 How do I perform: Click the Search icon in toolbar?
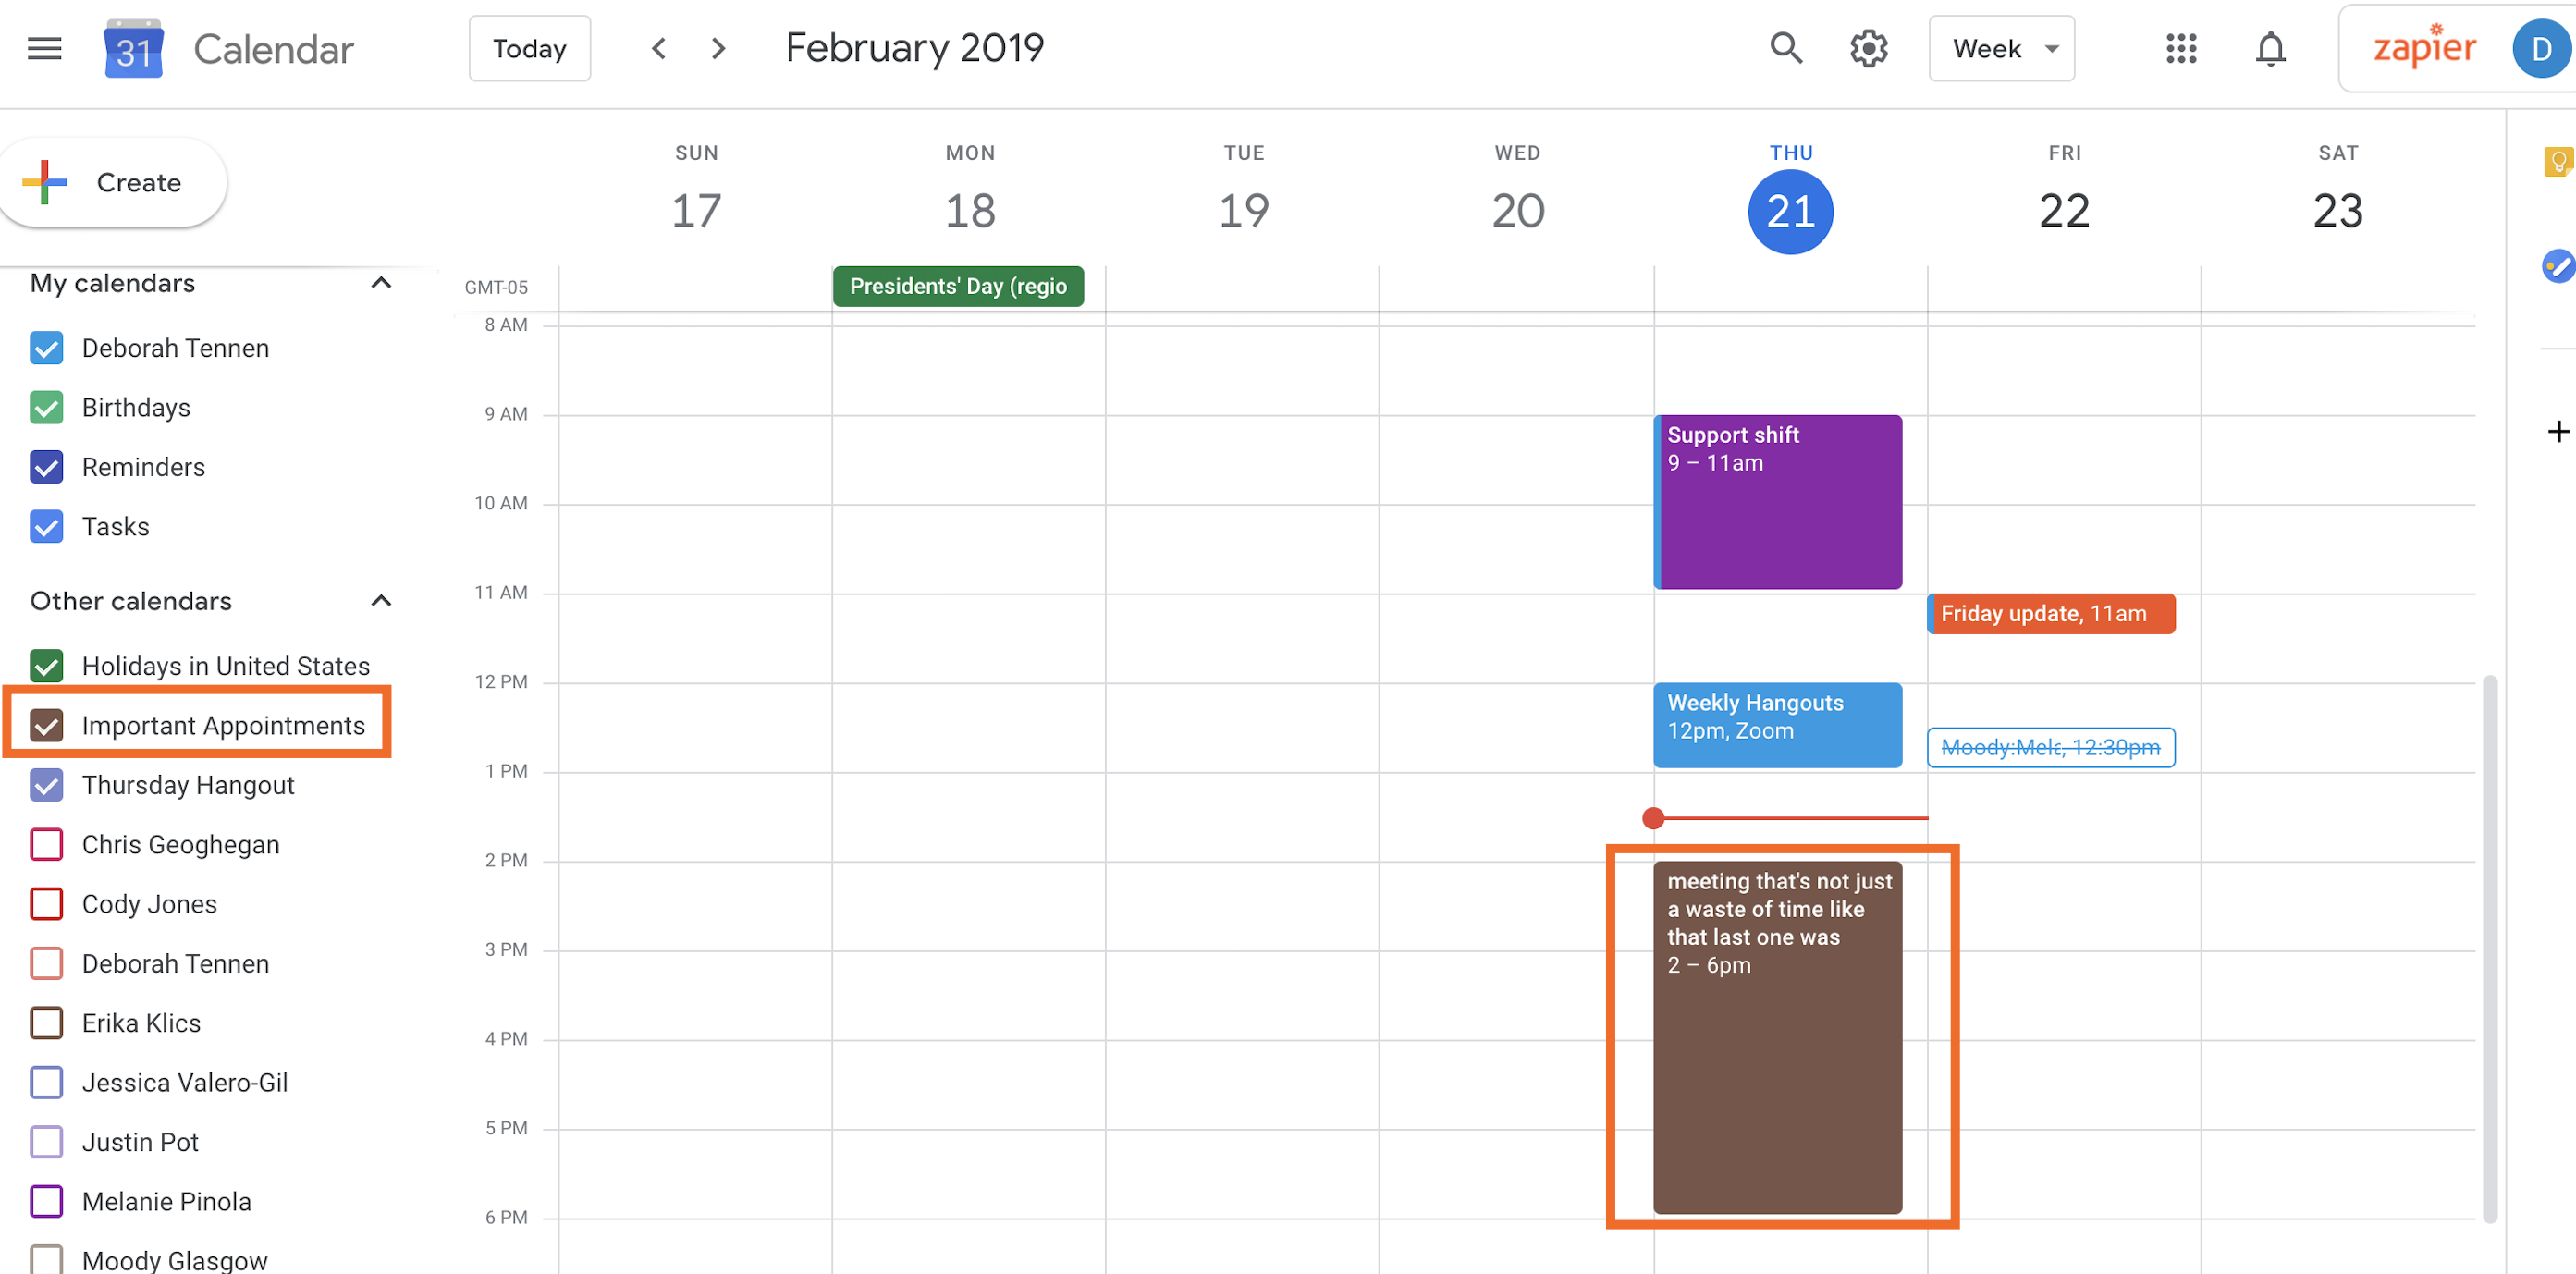[x=1783, y=47]
